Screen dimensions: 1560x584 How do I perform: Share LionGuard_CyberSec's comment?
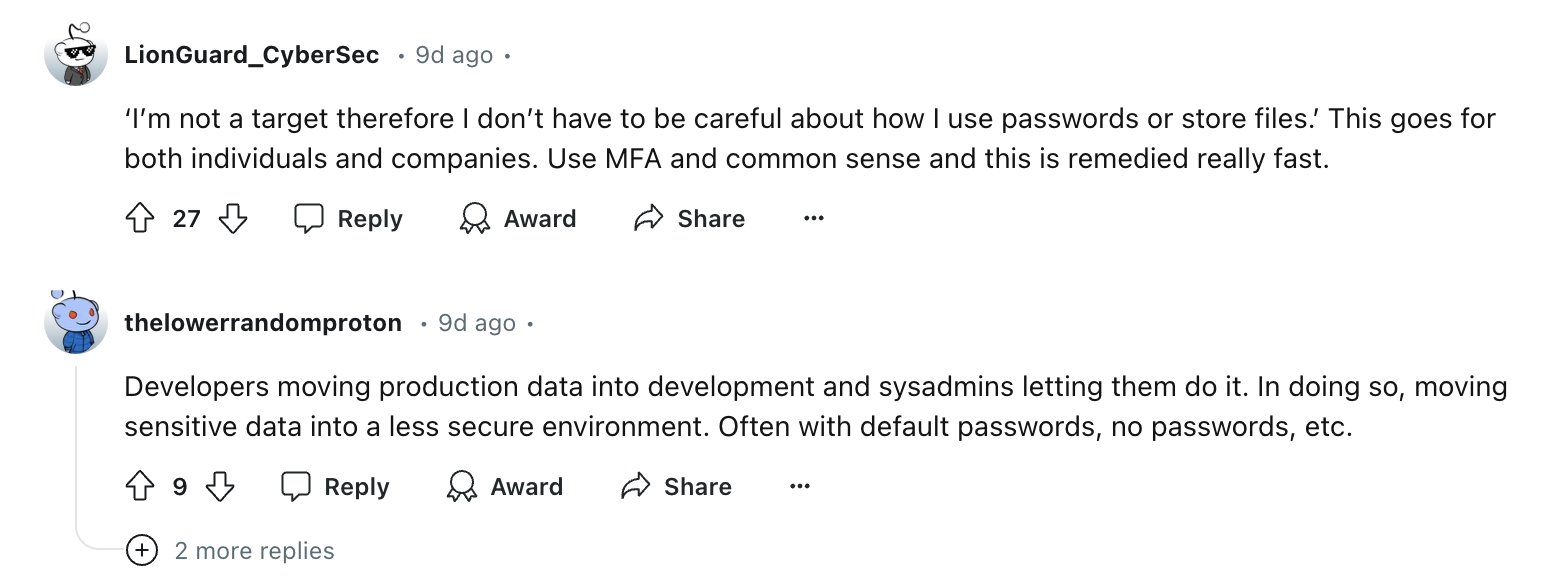pyautogui.click(x=690, y=219)
